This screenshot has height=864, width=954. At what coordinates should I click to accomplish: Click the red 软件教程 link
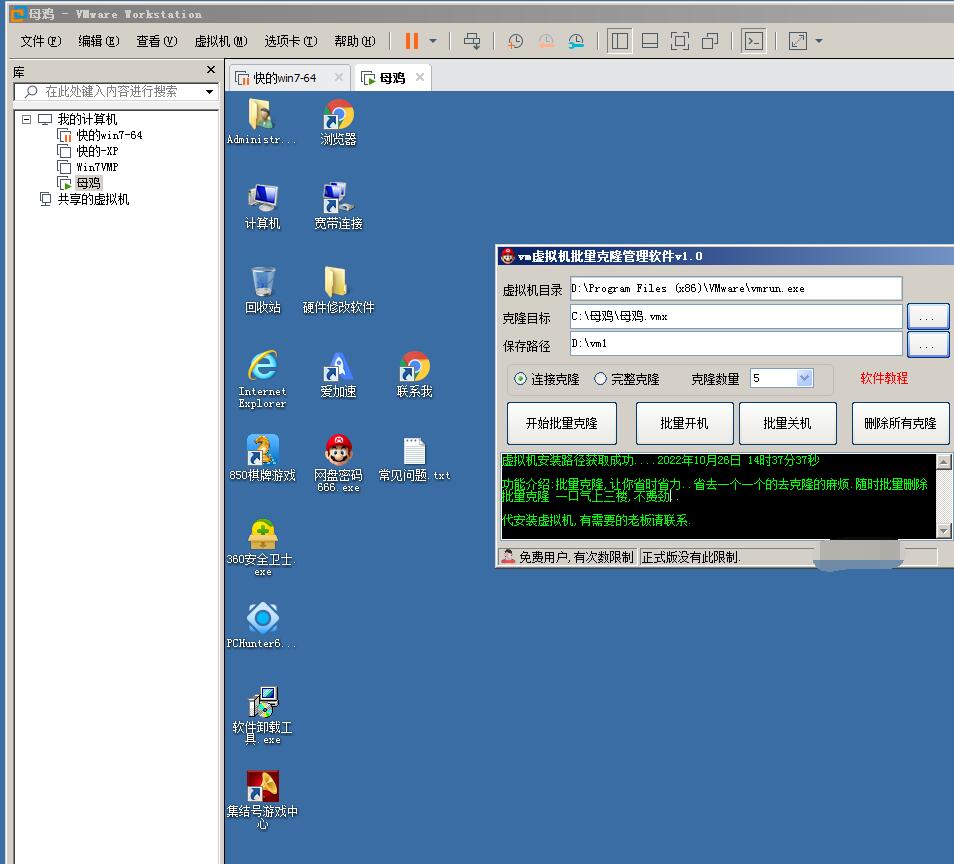click(x=884, y=378)
